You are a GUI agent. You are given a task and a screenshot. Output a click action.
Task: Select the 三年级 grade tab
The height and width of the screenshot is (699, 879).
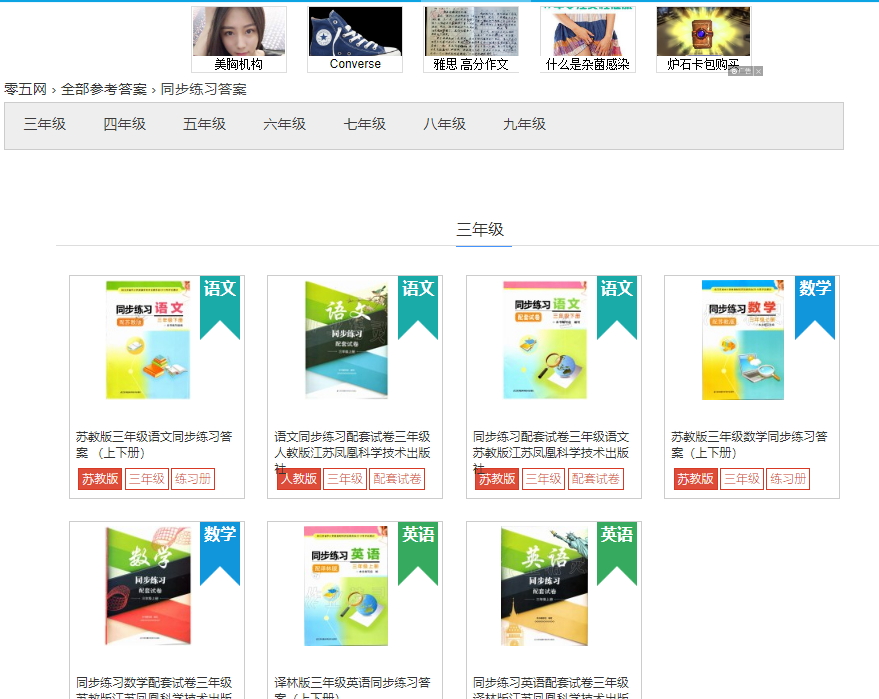[45, 125]
